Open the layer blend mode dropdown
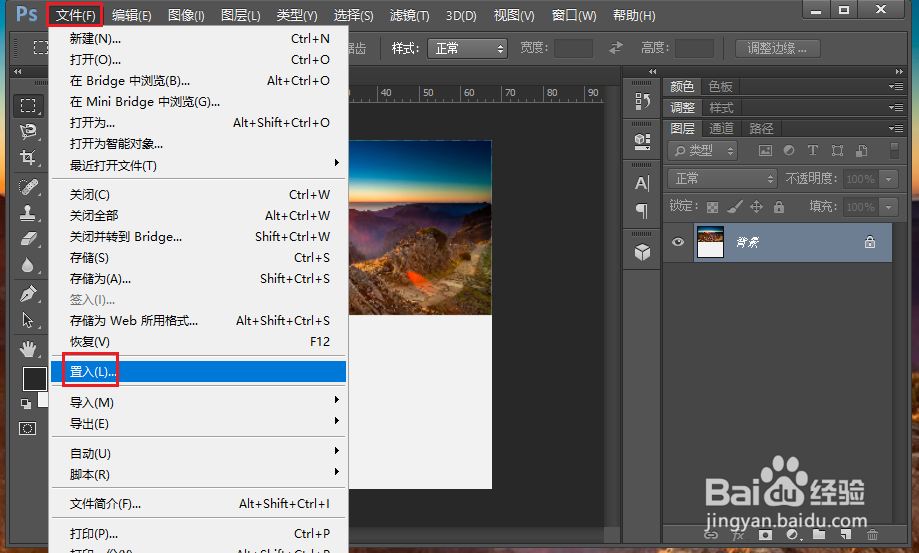This screenshot has width=919, height=553. (722, 179)
